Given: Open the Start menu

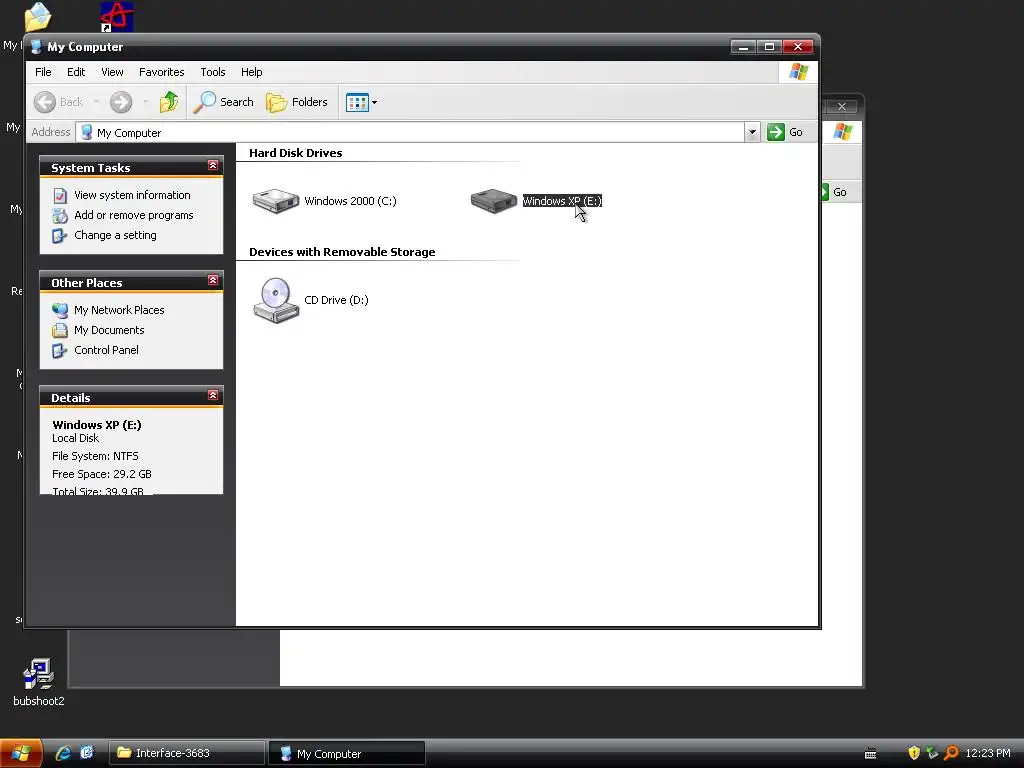Looking at the screenshot, I should coord(21,753).
